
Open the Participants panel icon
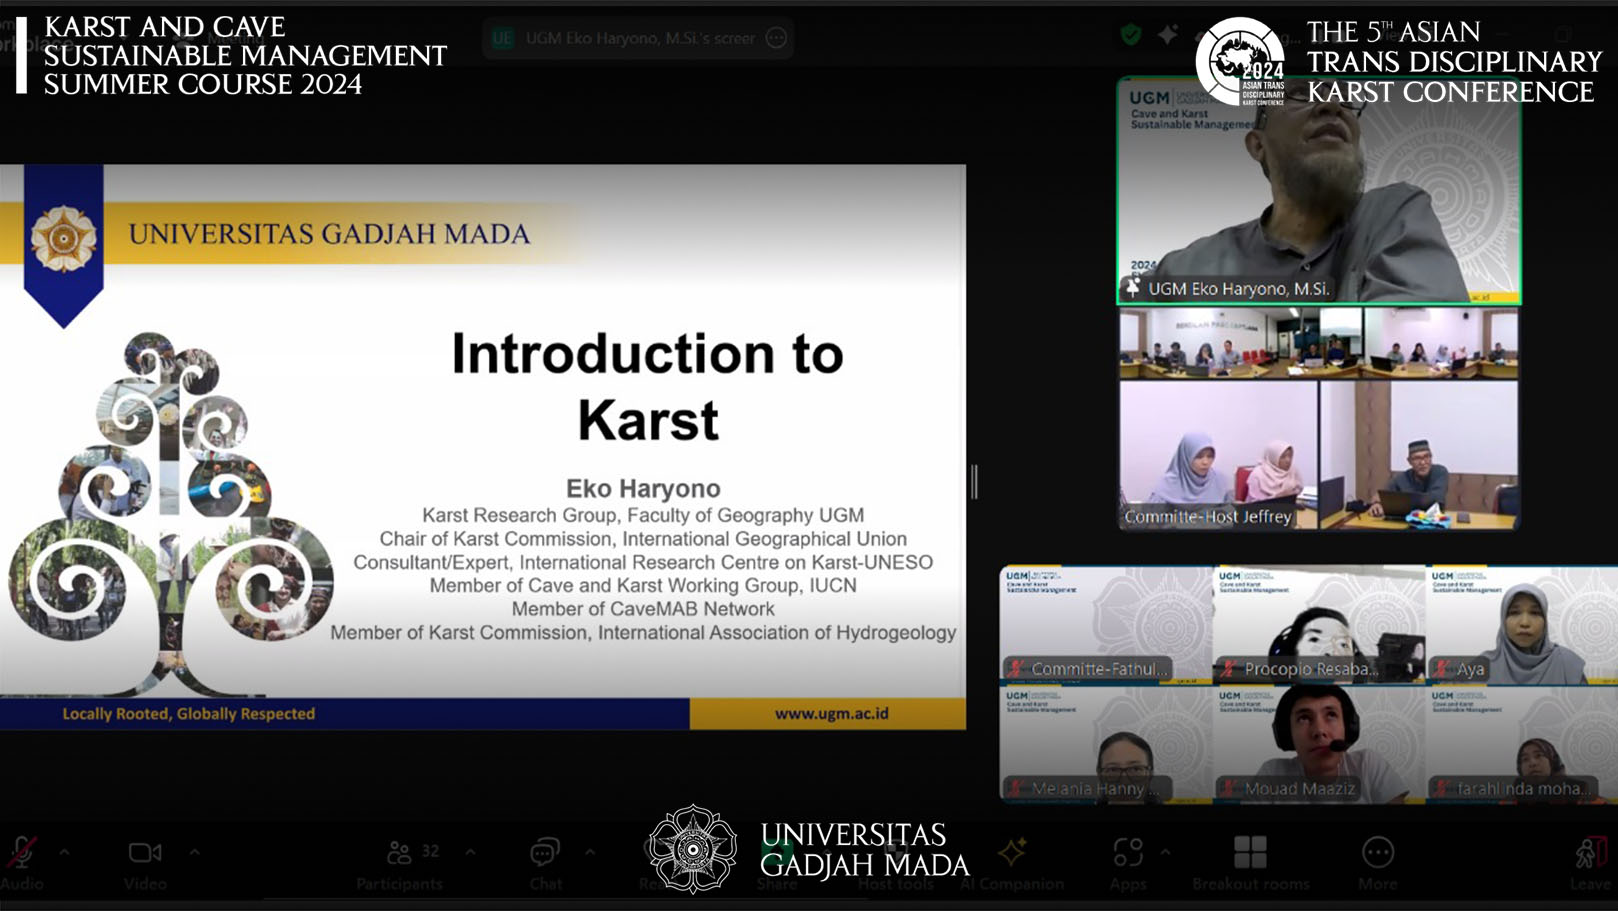coord(399,853)
